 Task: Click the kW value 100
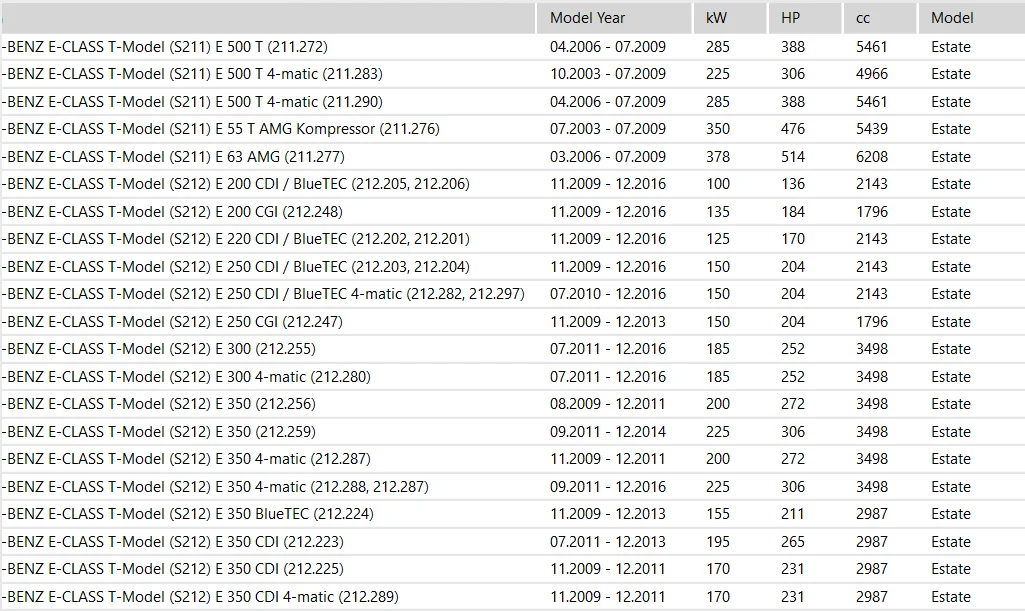[x=718, y=184]
